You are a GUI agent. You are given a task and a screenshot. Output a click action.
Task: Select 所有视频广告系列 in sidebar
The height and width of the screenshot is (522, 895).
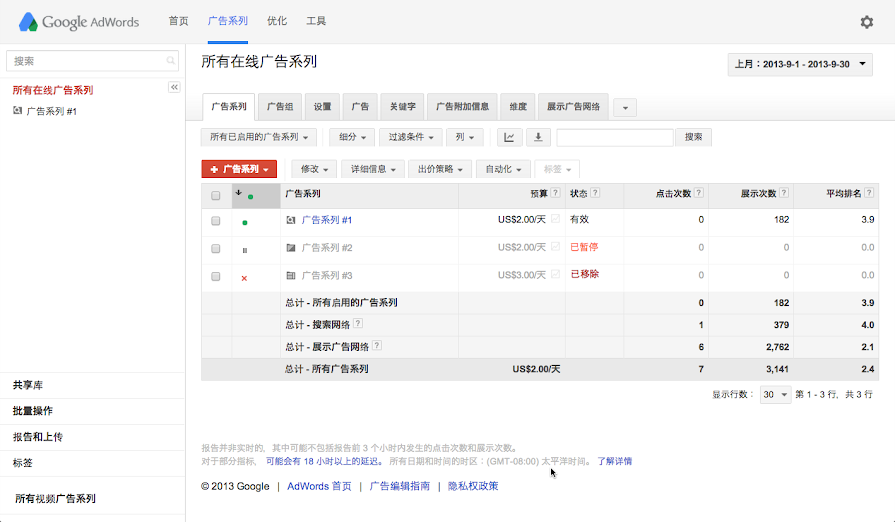[x=55, y=499]
